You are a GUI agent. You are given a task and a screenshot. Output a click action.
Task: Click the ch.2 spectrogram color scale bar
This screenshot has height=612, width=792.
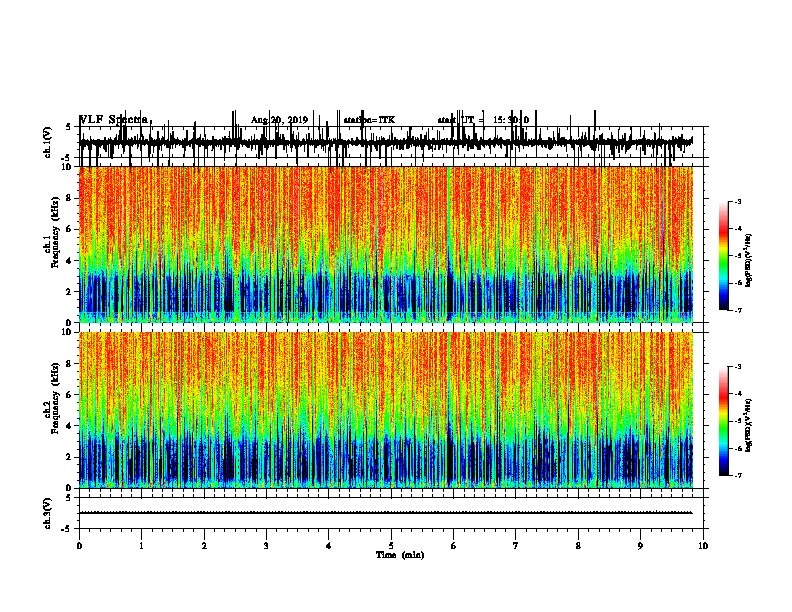click(724, 421)
